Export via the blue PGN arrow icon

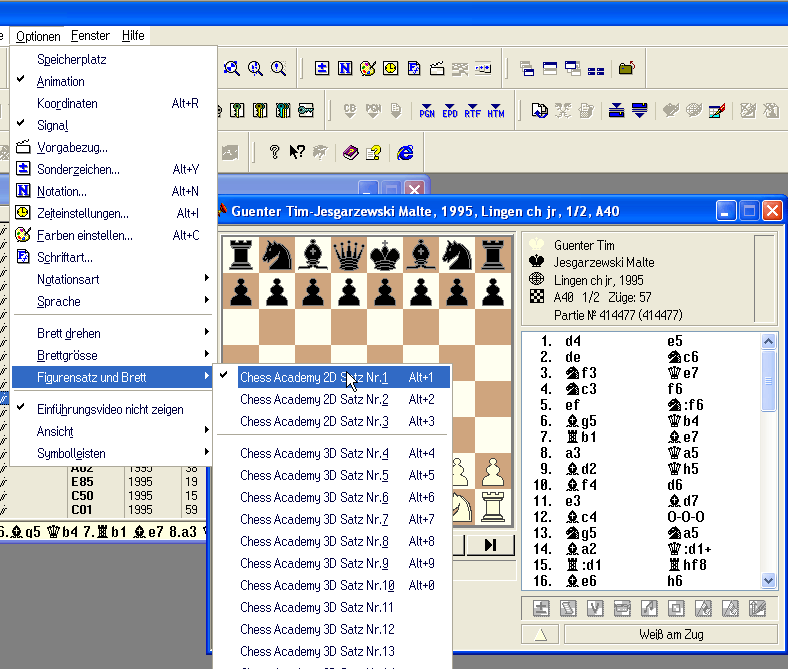click(x=427, y=111)
